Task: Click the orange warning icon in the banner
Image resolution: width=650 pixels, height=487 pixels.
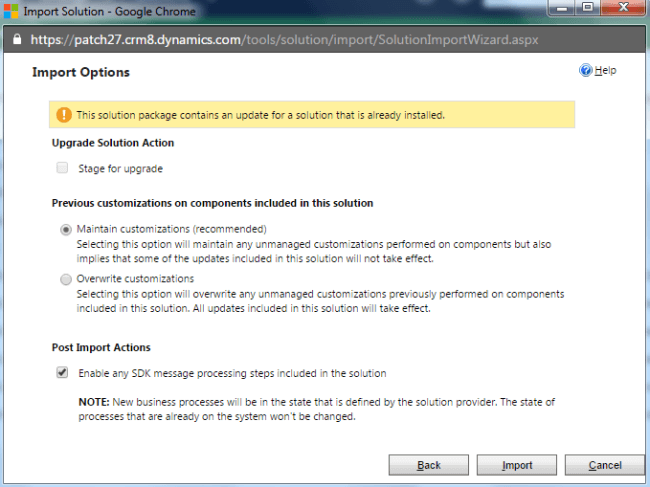Action: click(63, 114)
